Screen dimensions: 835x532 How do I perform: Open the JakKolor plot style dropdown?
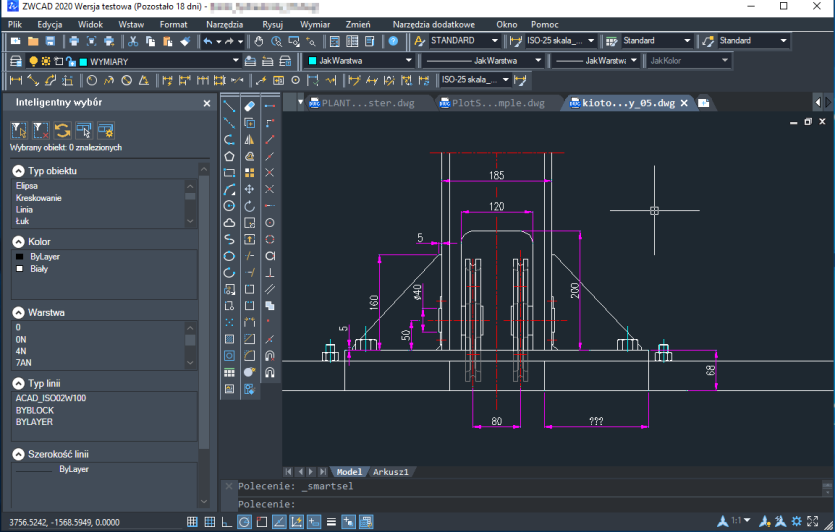724,61
